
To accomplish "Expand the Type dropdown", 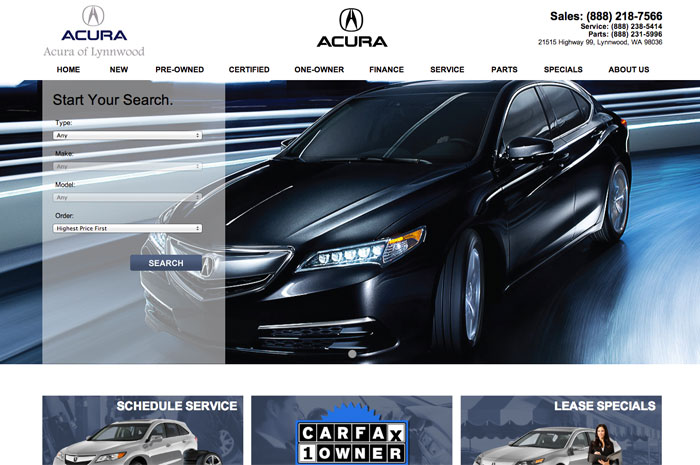I will click(x=128, y=135).
